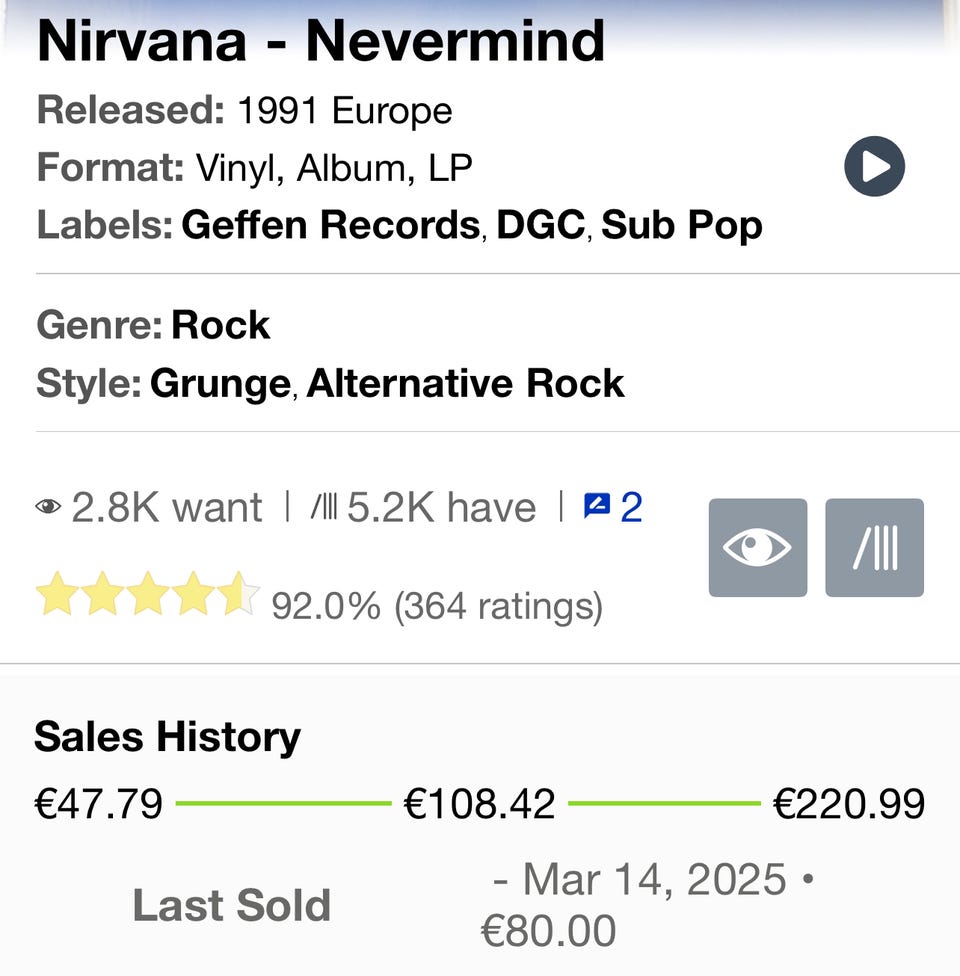This screenshot has height=976, width=960.
Task: Click the small collection icon beside have count
Action: tap(324, 508)
